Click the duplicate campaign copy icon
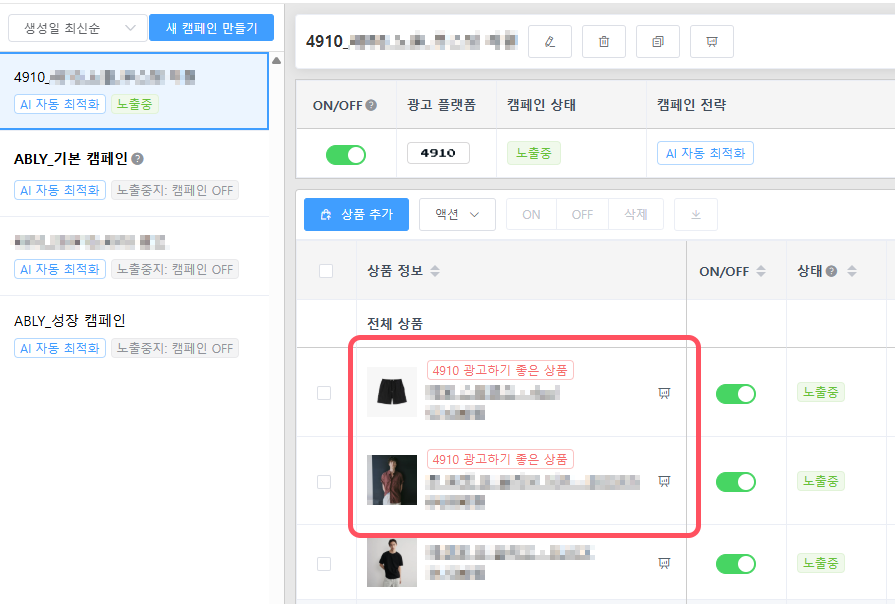The width and height of the screenshot is (895, 604). (x=658, y=42)
